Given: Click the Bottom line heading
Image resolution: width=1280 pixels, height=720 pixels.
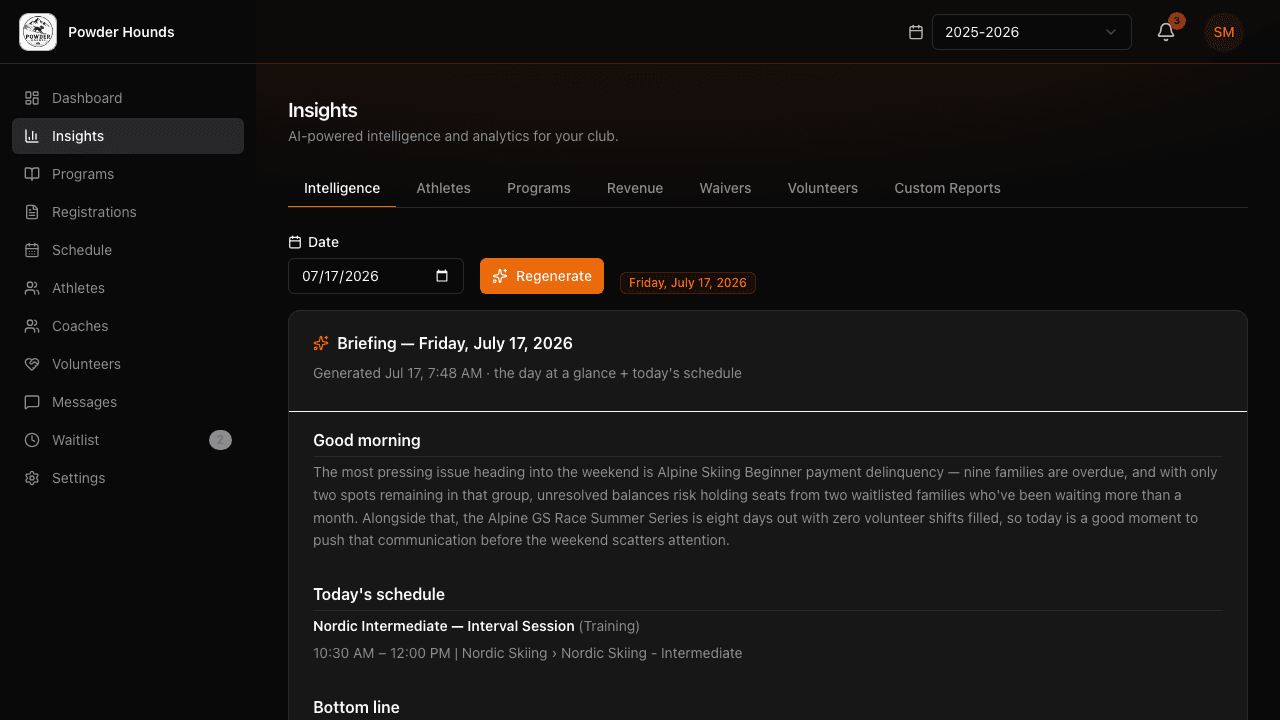Looking at the screenshot, I should pyautogui.click(x=356, y=707).
